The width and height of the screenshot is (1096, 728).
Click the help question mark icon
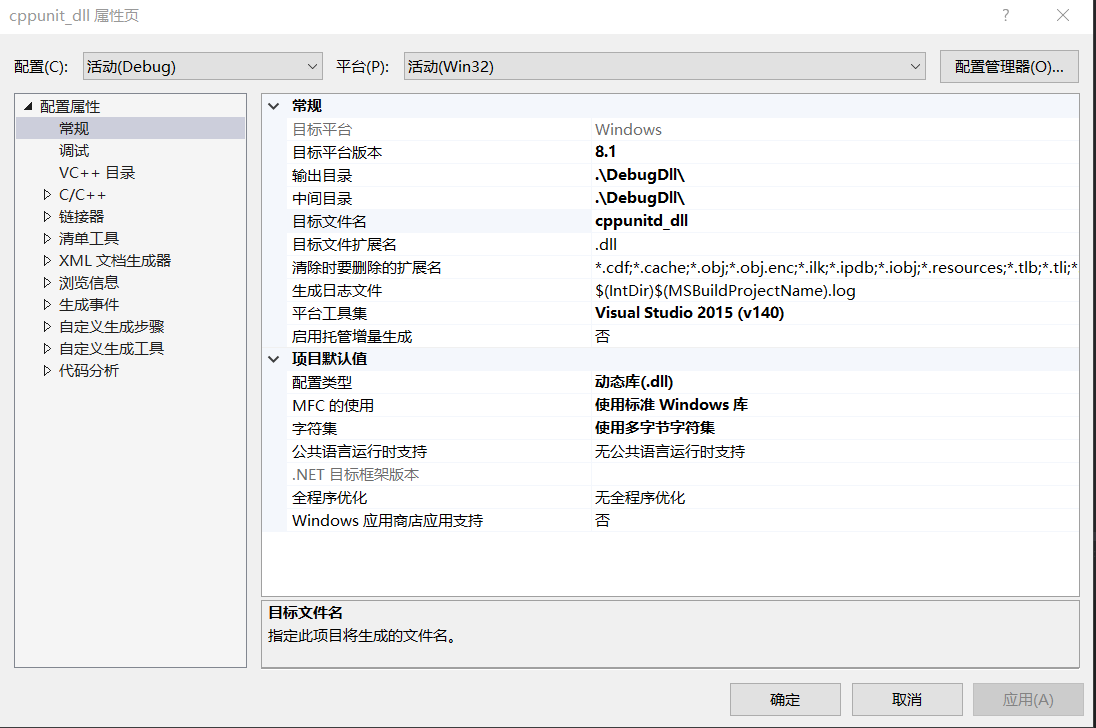click(x=1005, y=15)
